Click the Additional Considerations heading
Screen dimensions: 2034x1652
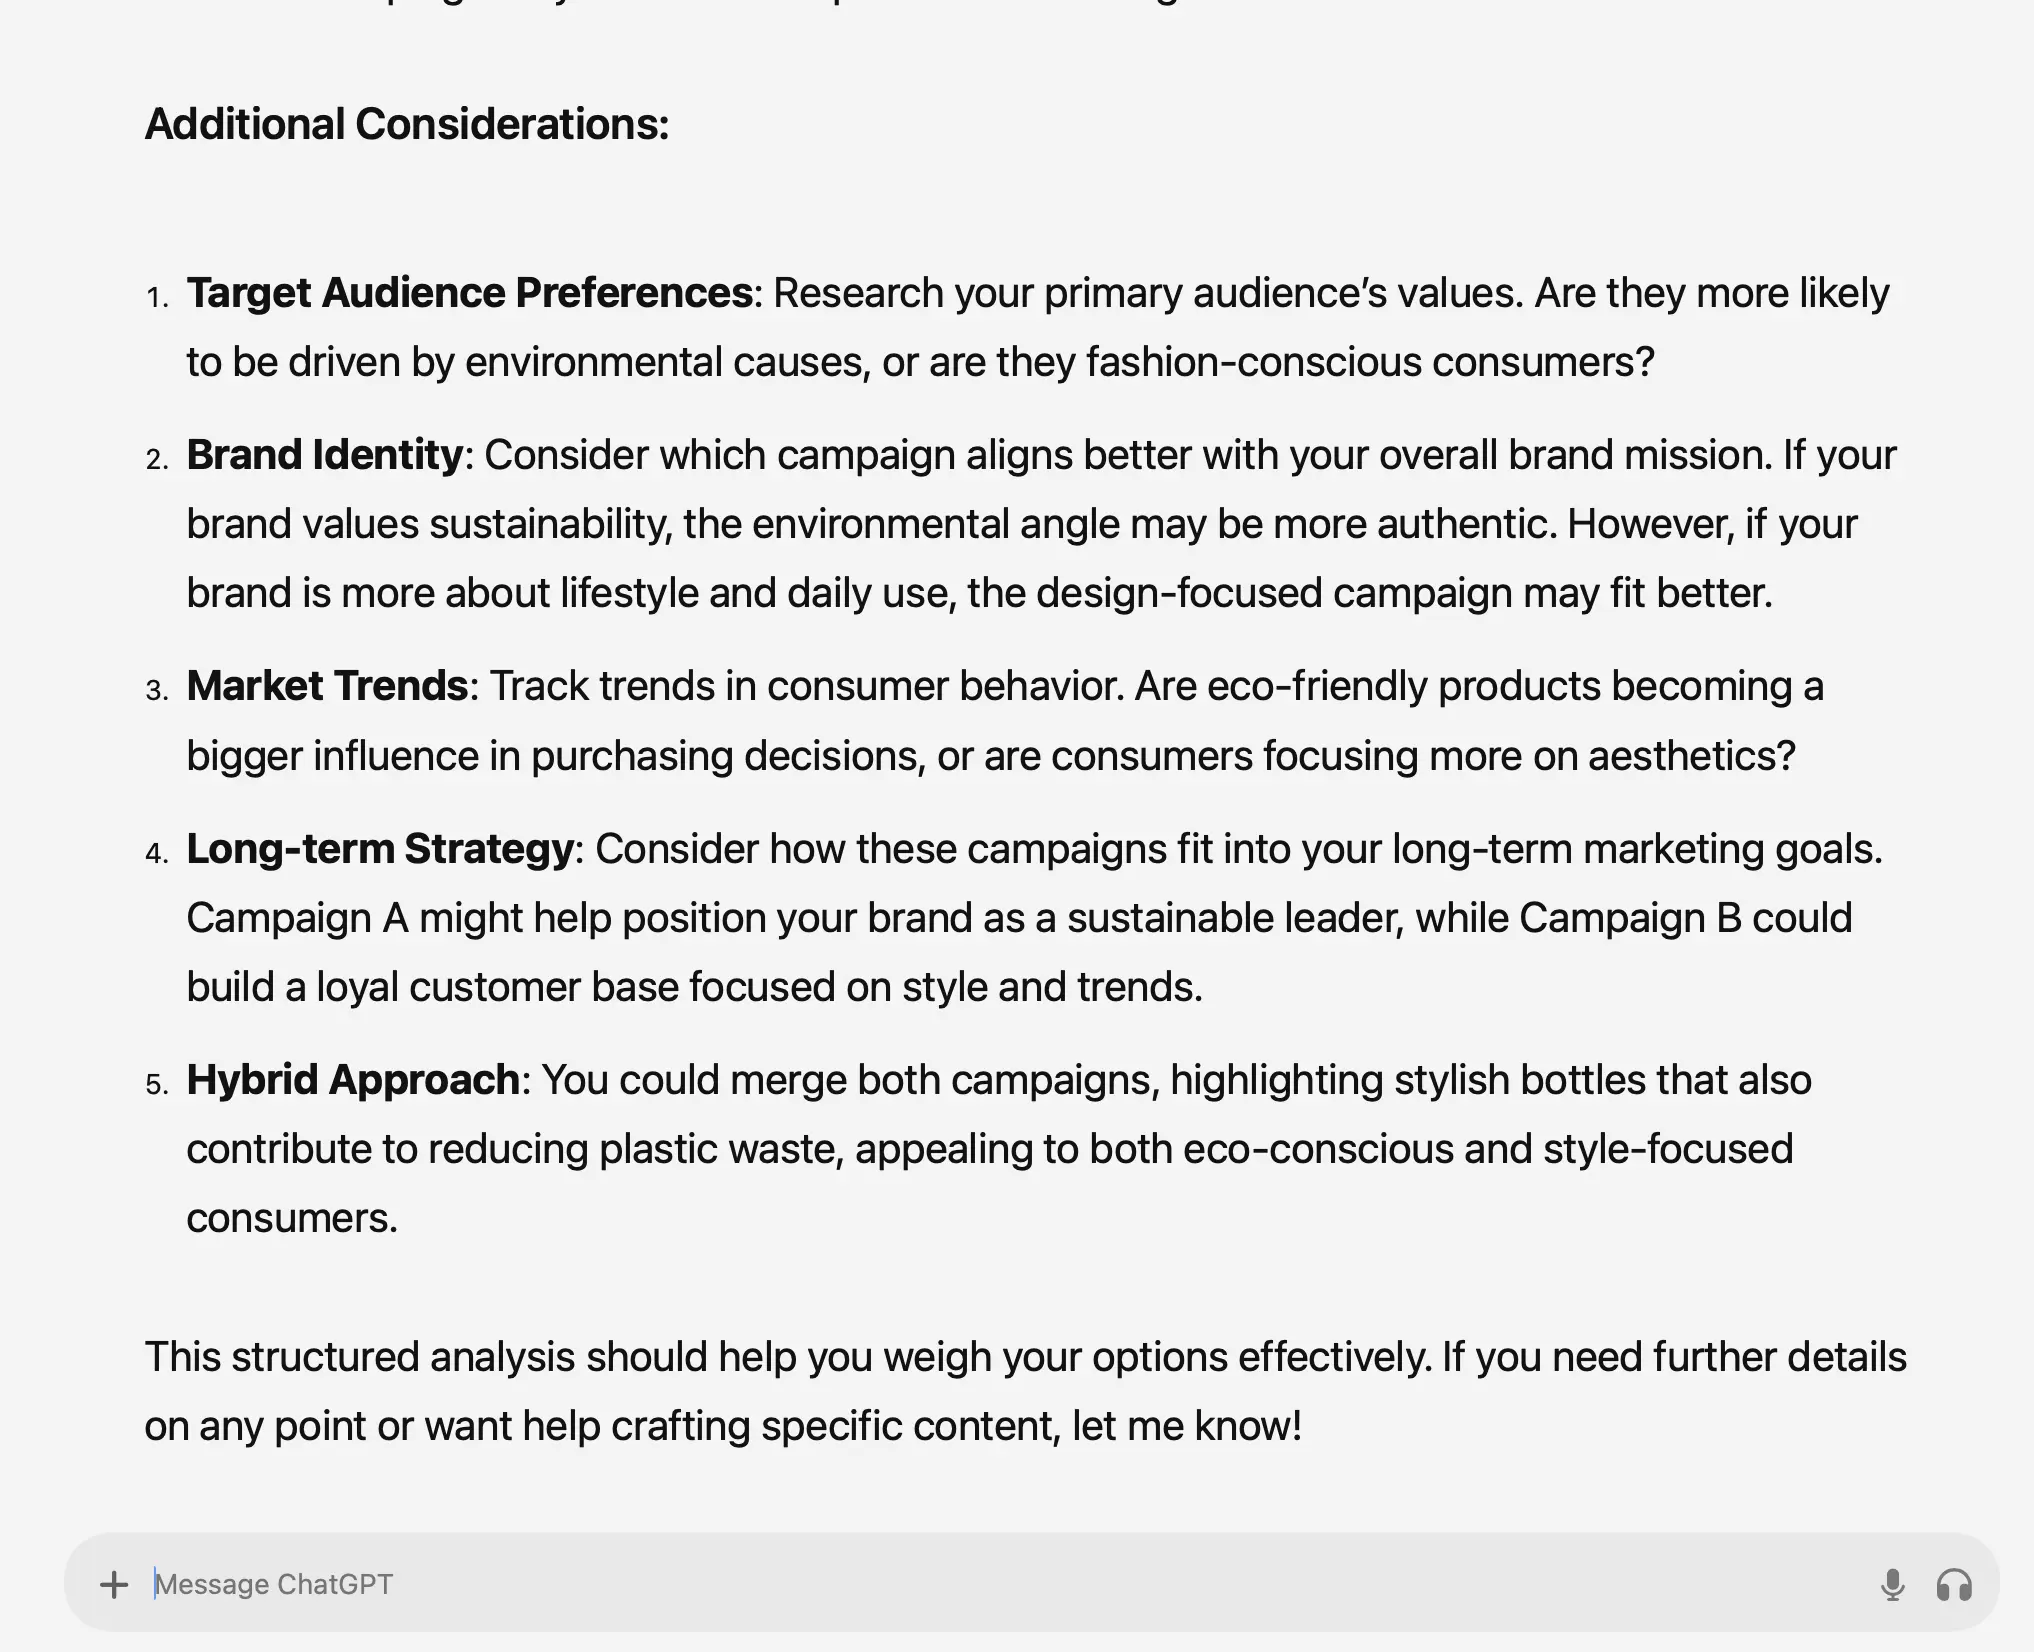(407, 125)
